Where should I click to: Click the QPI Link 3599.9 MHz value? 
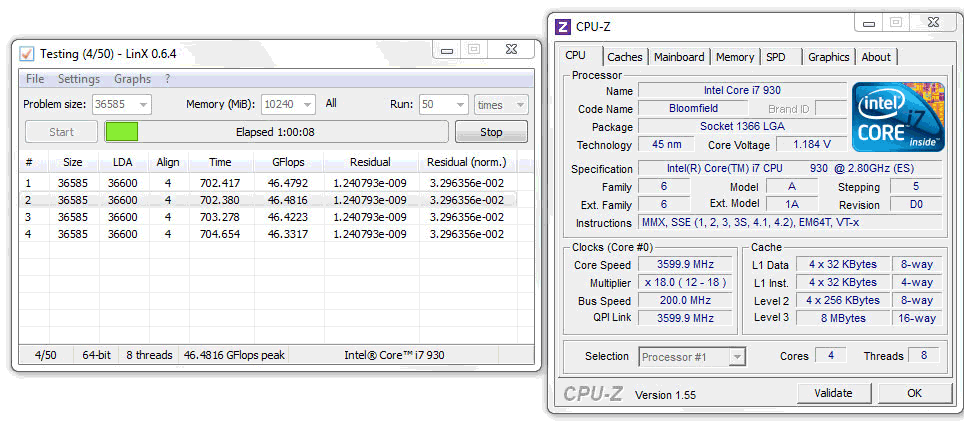tap(685, 318)
